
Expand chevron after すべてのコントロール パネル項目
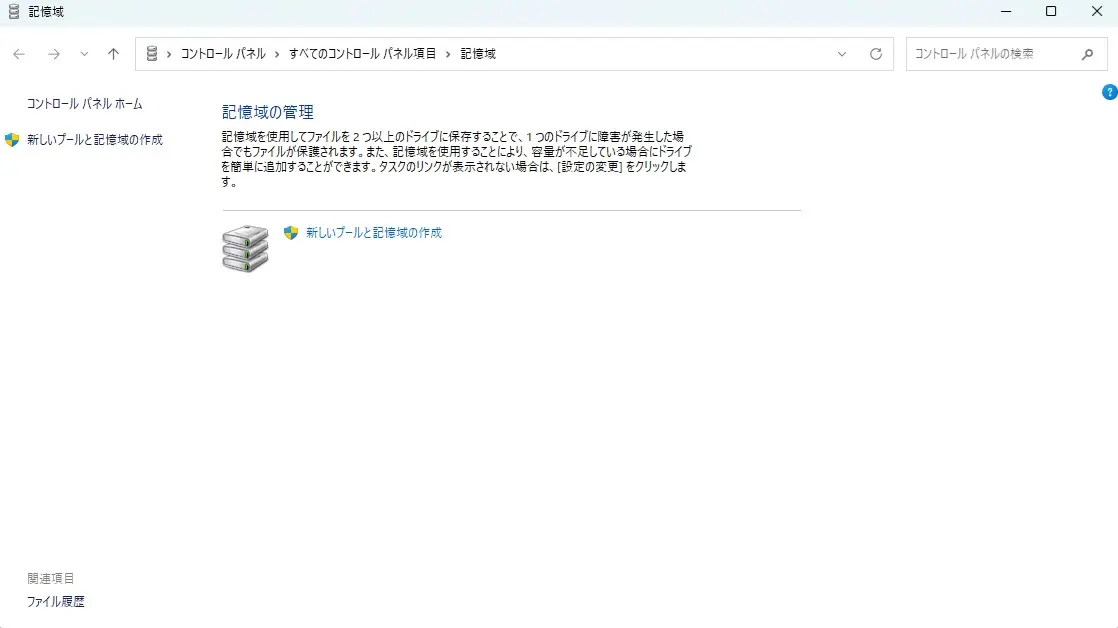[x=448, y=54]
